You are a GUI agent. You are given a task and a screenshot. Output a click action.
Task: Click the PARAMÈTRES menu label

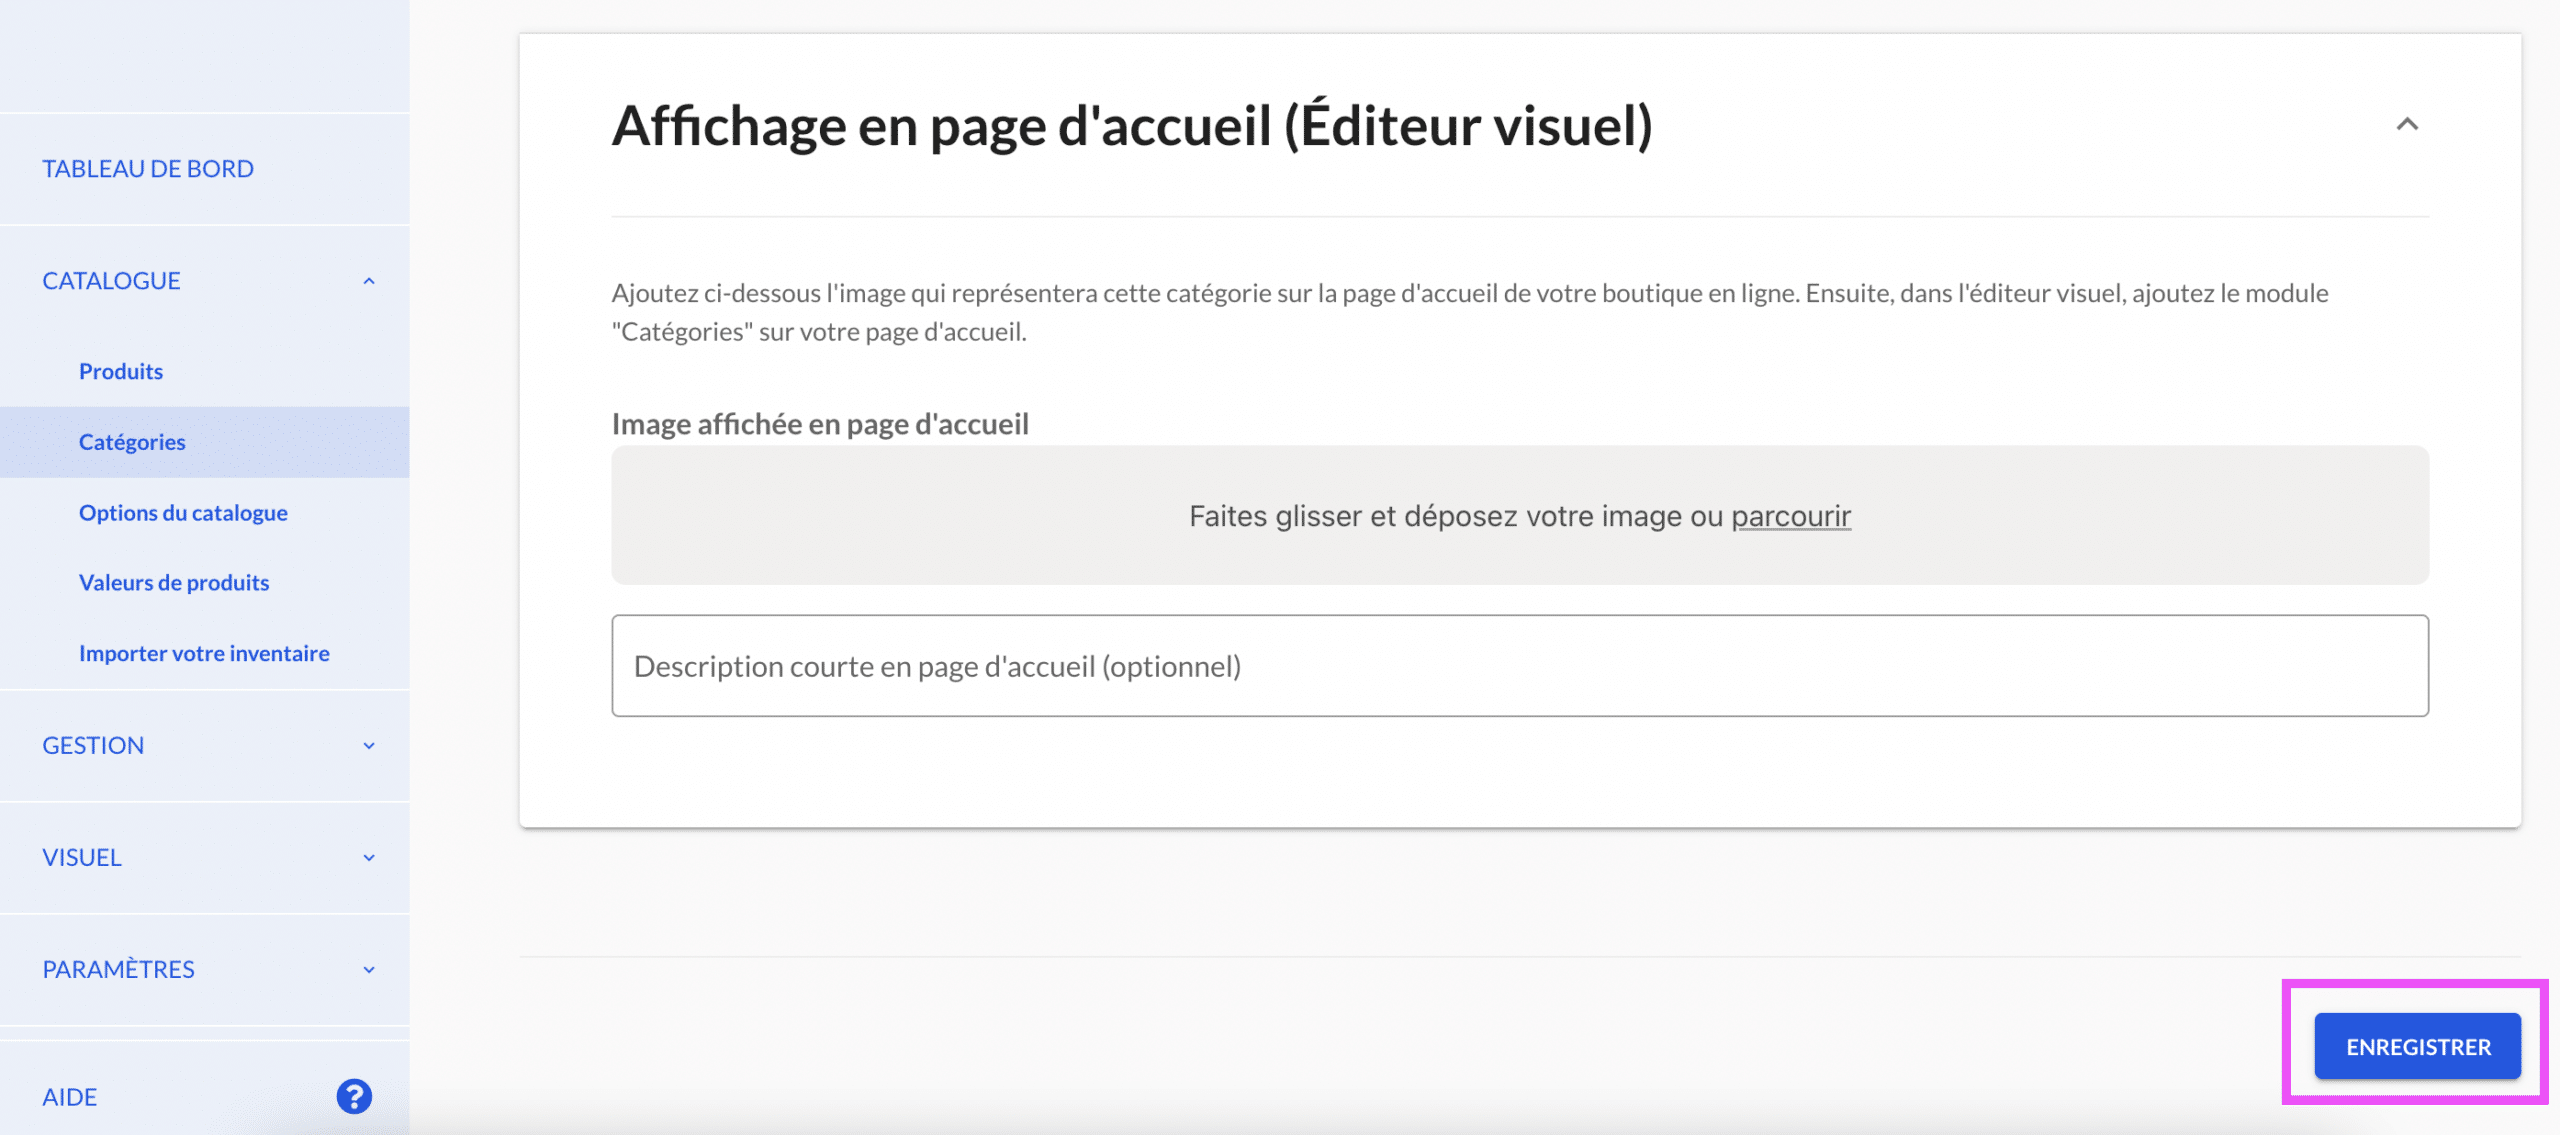coord(118,970)
